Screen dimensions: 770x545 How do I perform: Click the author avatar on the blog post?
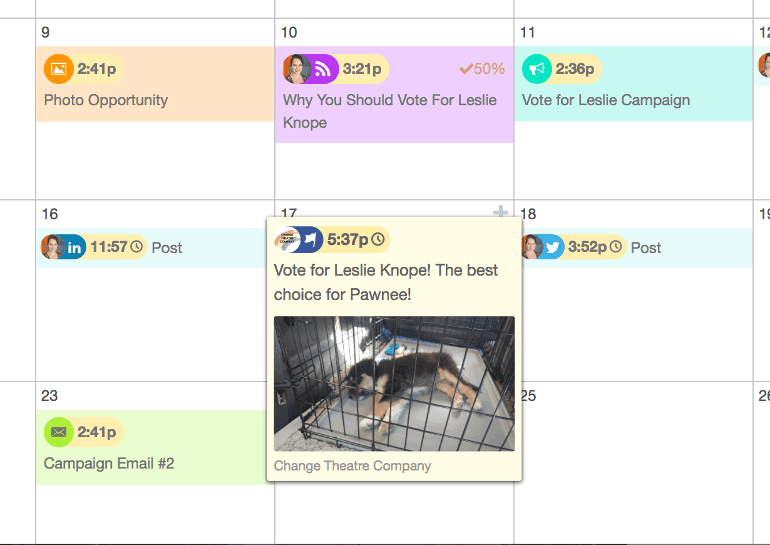pyautogui.click(x=297, y=69)
